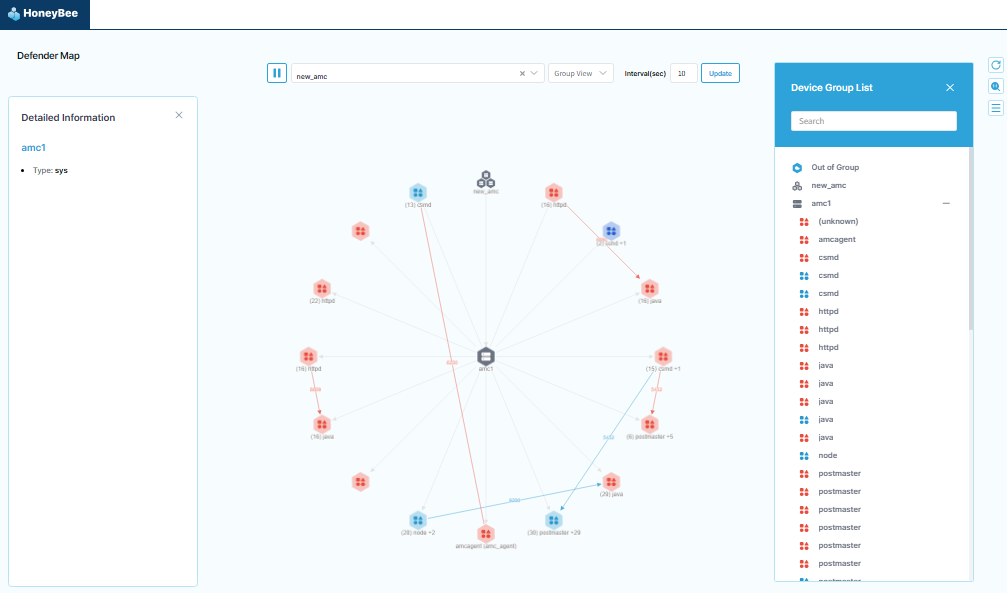The image size is (1007, 593).
Task: Open the amc1 link in Detailed Information
Action: 33,148
